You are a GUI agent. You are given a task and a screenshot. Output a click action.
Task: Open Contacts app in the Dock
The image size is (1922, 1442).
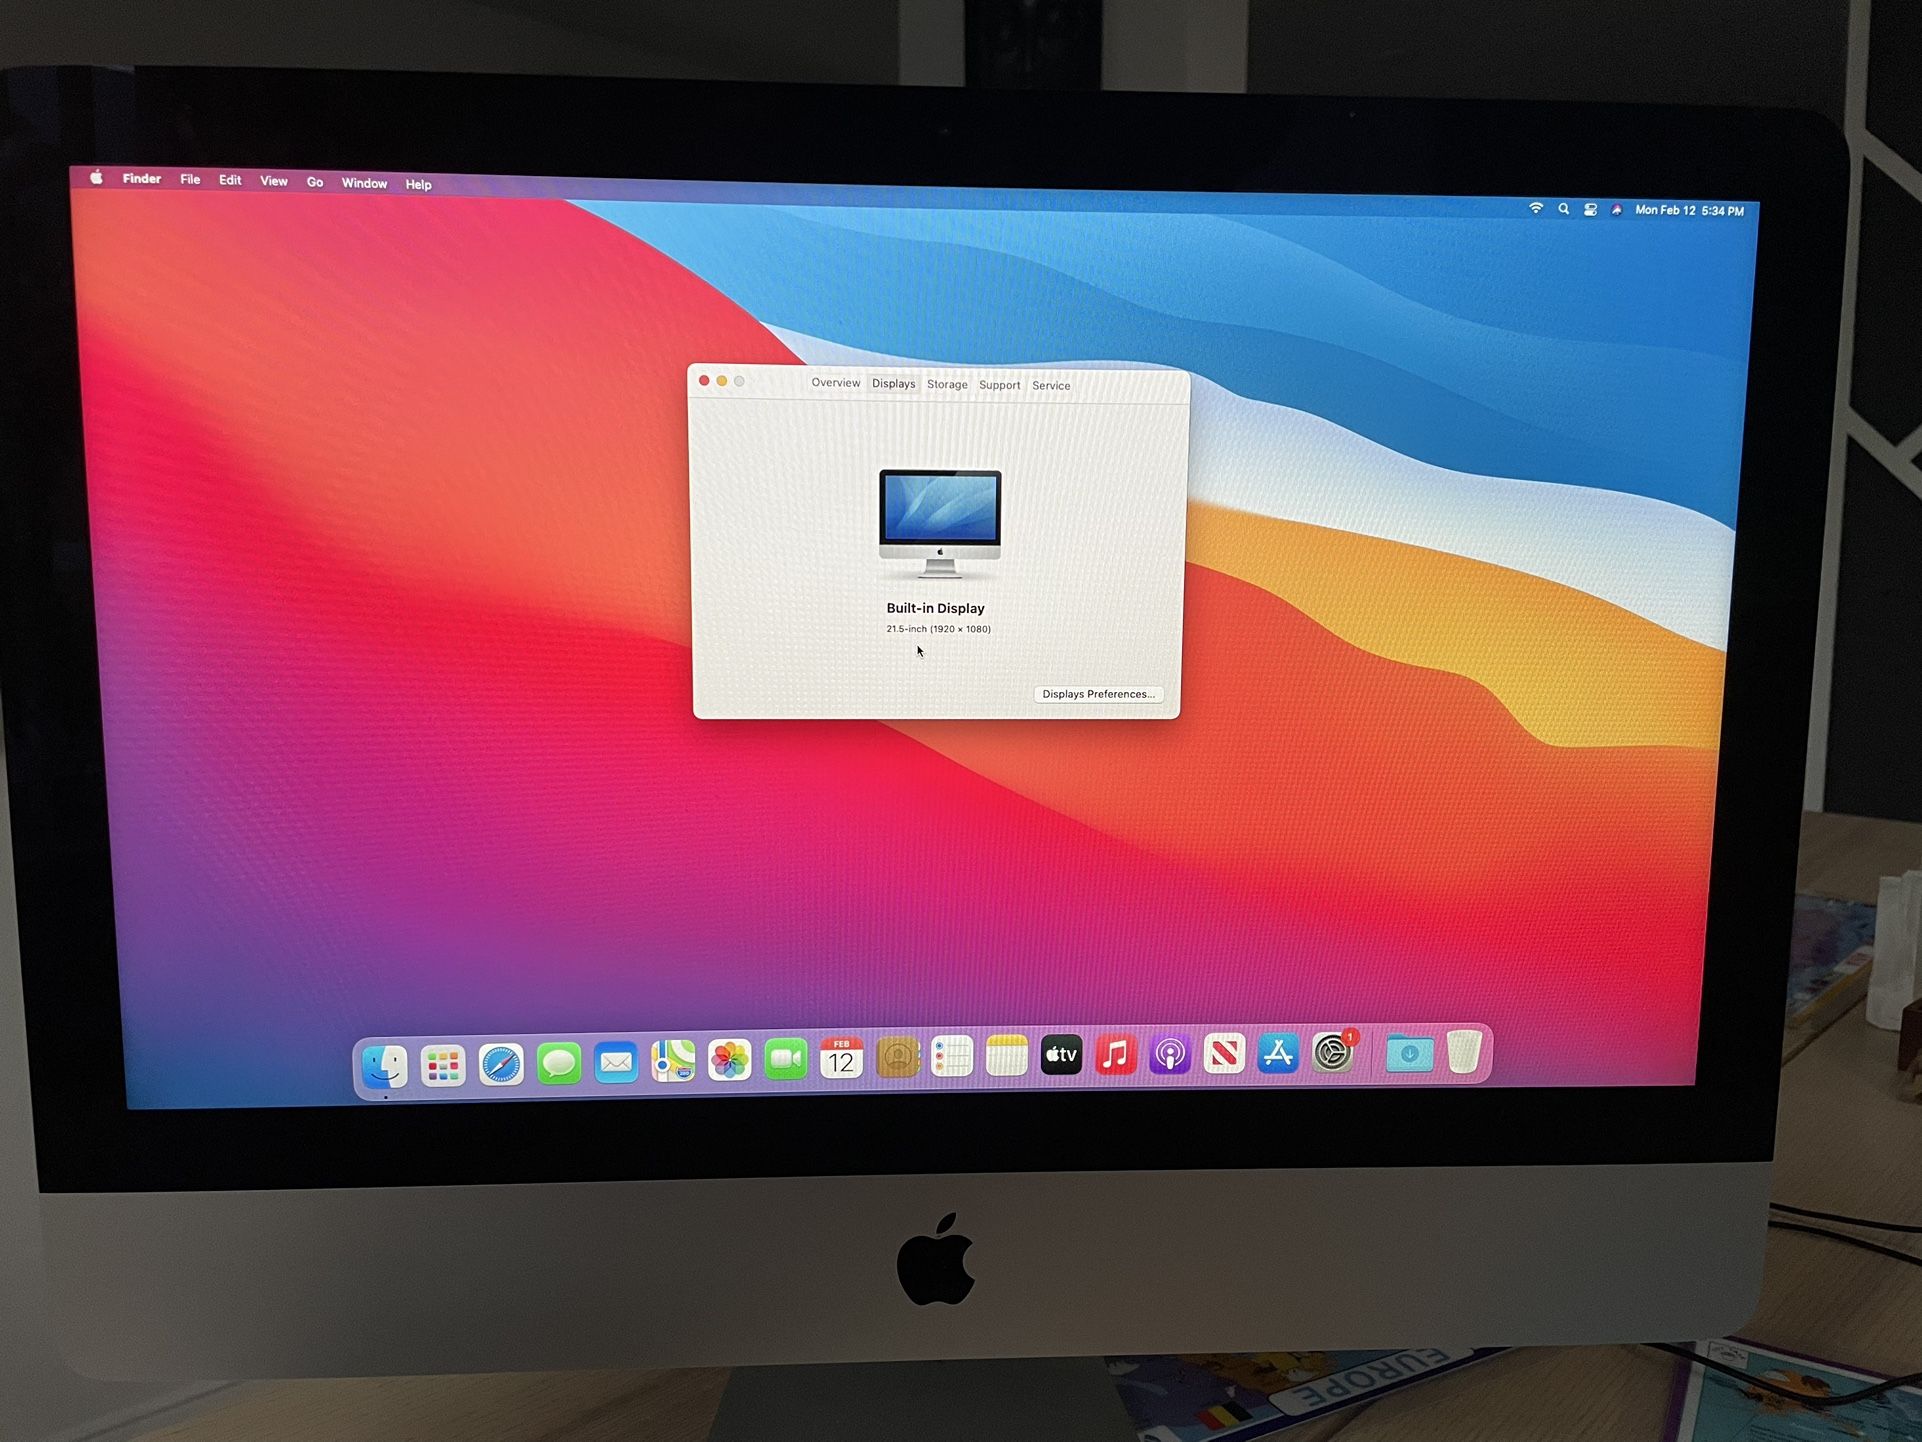pyautogui.click(x=898, y=1057)
